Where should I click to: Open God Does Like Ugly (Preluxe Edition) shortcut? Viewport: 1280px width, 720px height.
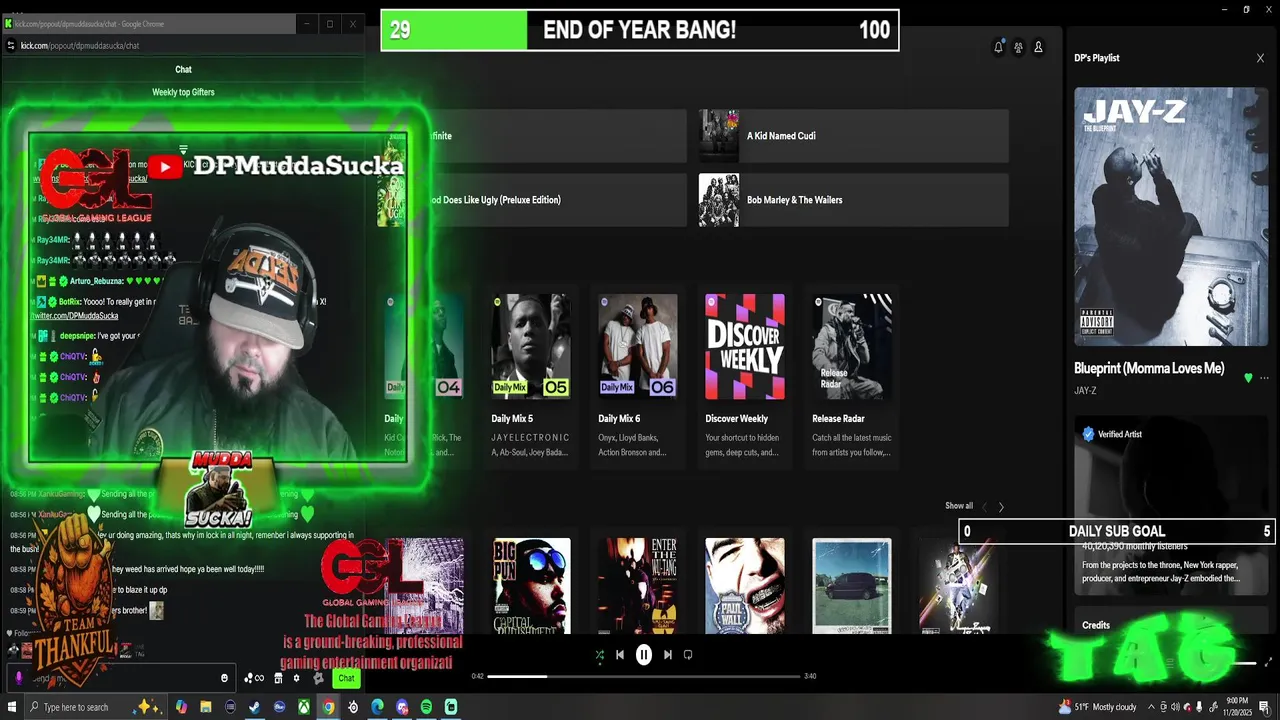[532, 200]
